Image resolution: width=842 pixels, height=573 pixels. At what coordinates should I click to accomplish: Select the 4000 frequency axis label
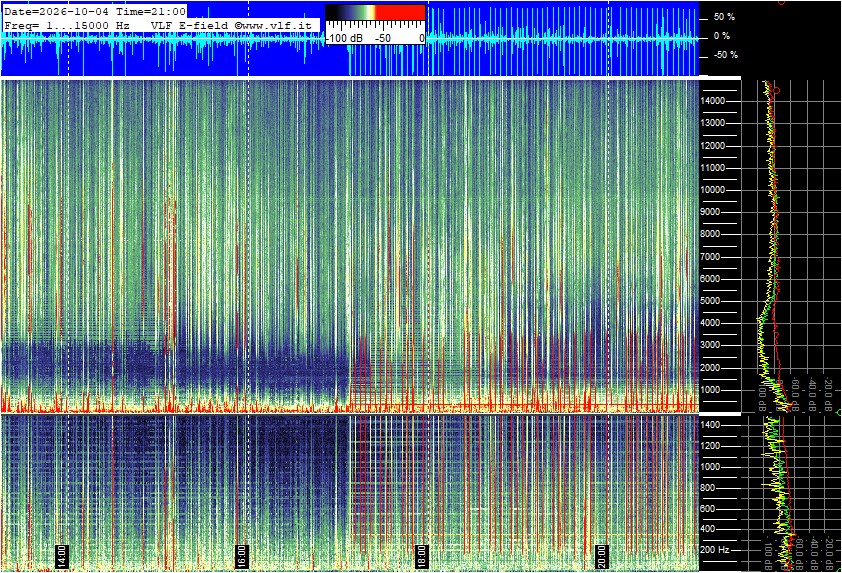pos(710,323)
